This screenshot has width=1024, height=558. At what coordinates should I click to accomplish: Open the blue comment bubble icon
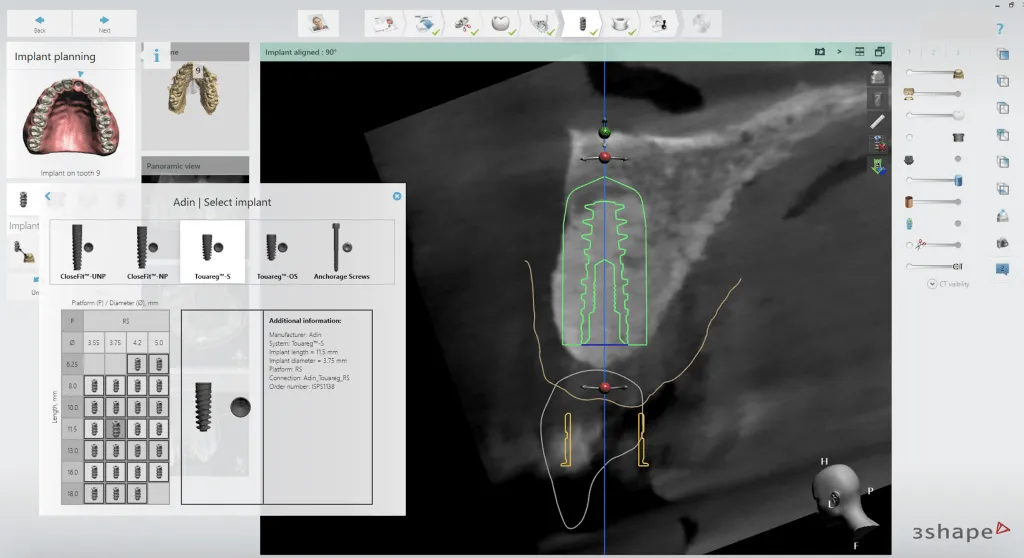click(1003, 269)
